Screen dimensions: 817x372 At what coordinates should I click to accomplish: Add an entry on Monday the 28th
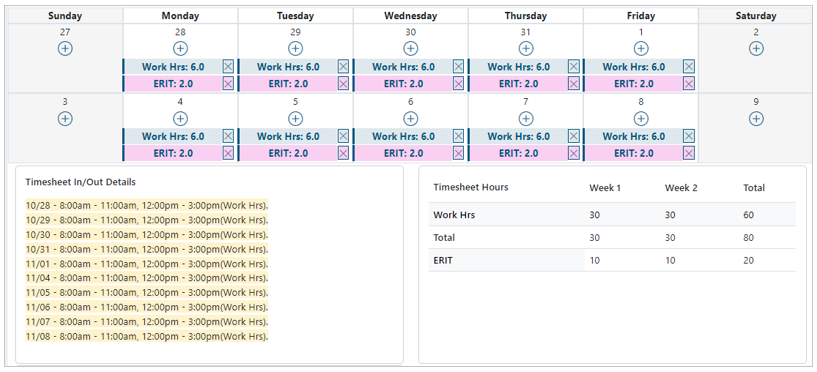[x=180, y=48]
